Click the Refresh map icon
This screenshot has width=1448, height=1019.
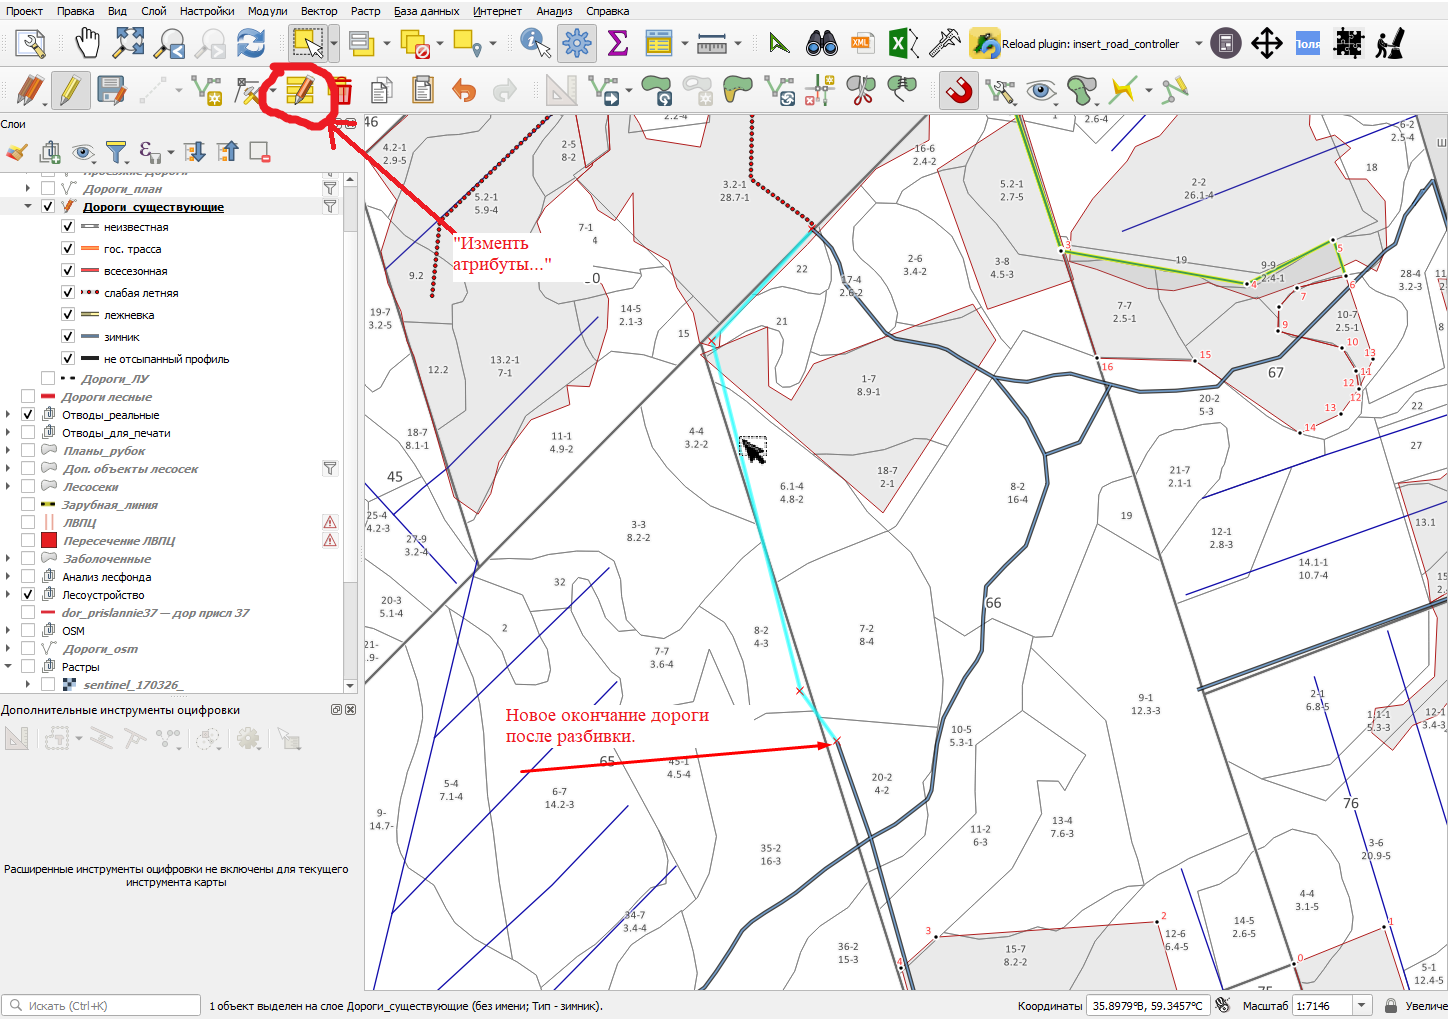click(251, 44)
